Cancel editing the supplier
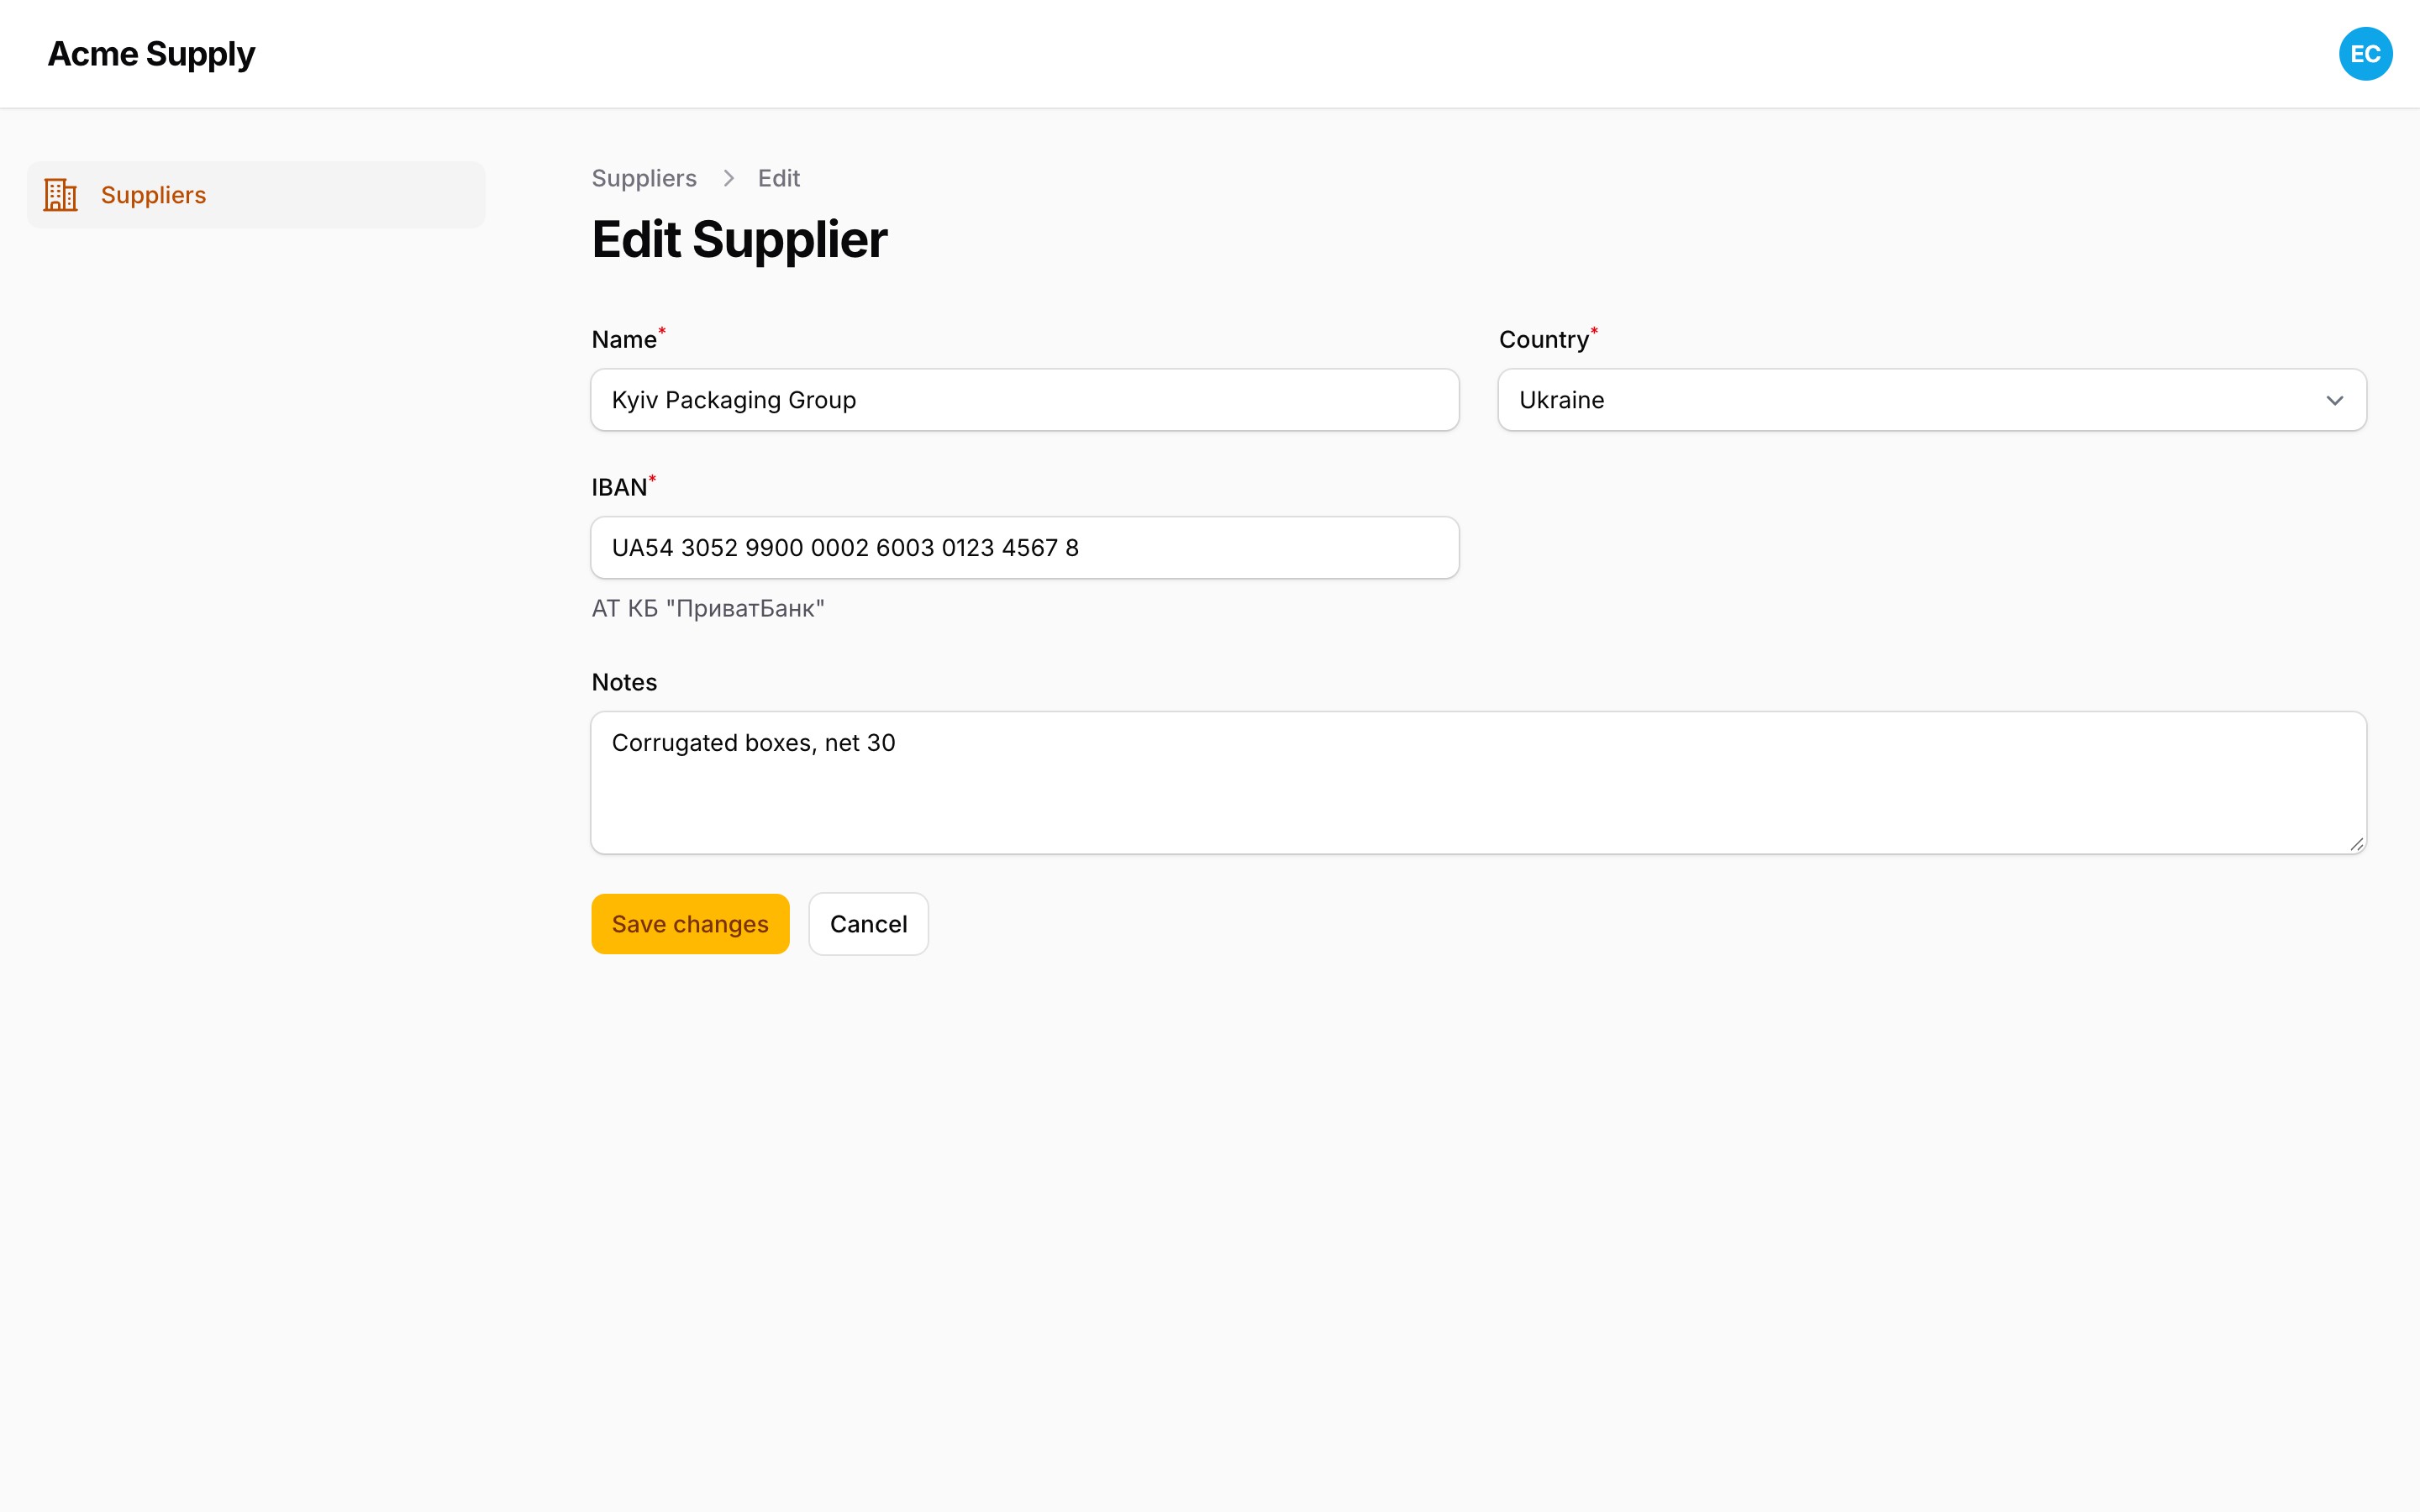 click(868, 924)
